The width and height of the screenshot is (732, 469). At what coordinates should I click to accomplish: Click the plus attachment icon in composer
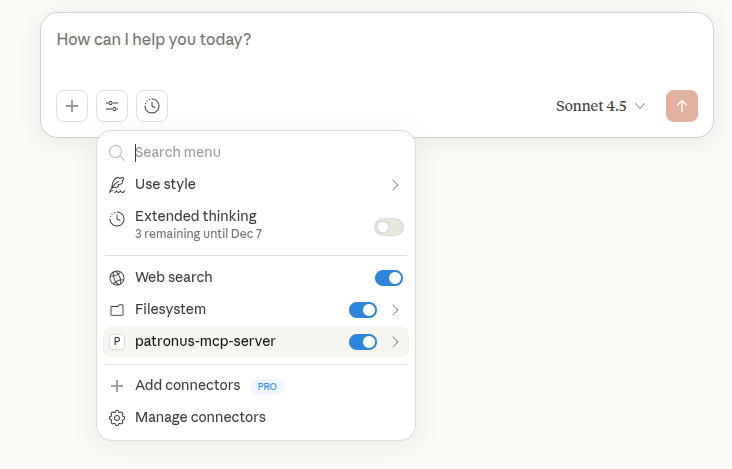72,106
